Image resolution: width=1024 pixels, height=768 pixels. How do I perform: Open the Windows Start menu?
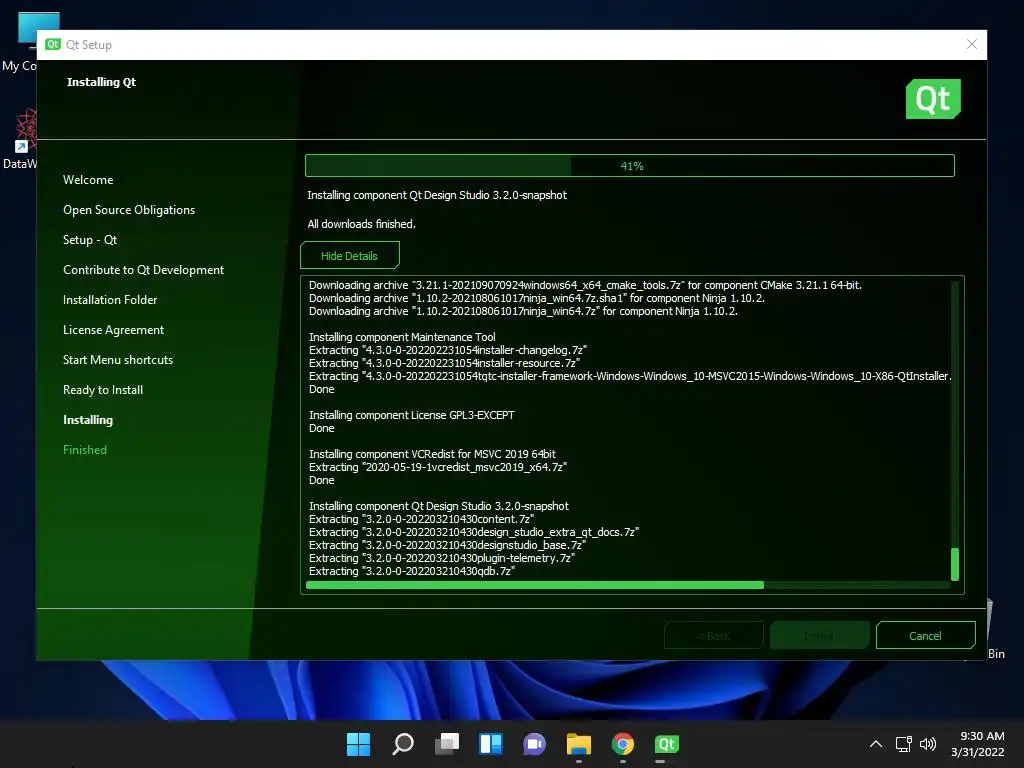point(358,744)
